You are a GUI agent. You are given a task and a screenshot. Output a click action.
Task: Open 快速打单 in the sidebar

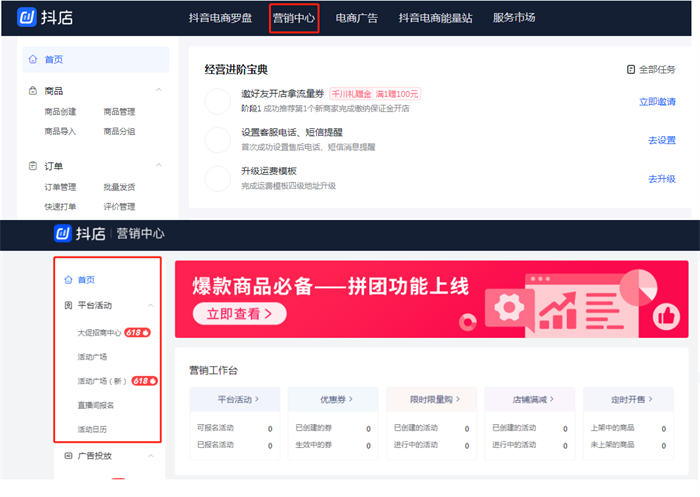[x=60, y=206]
